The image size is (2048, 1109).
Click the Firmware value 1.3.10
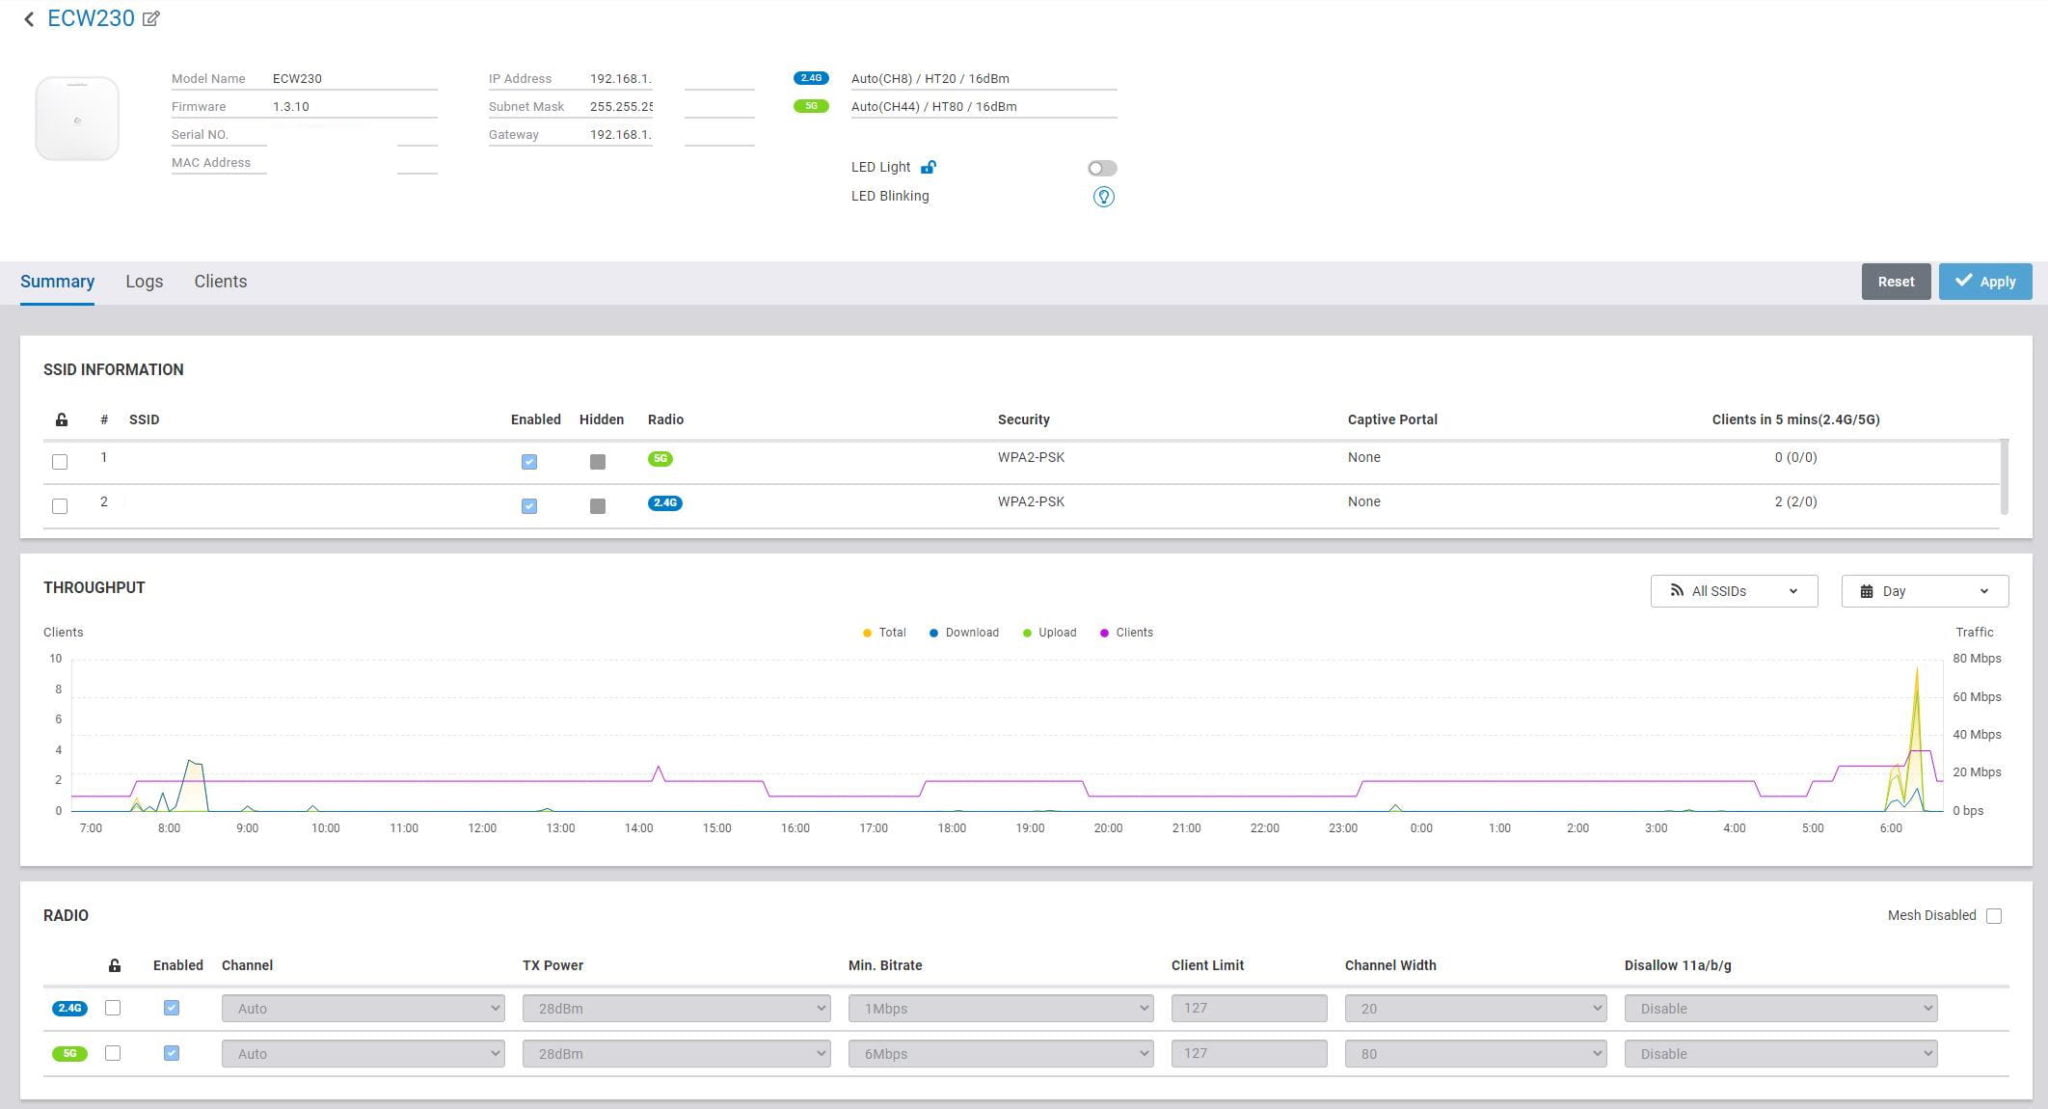pyautogui.click(x=291, y=106)
